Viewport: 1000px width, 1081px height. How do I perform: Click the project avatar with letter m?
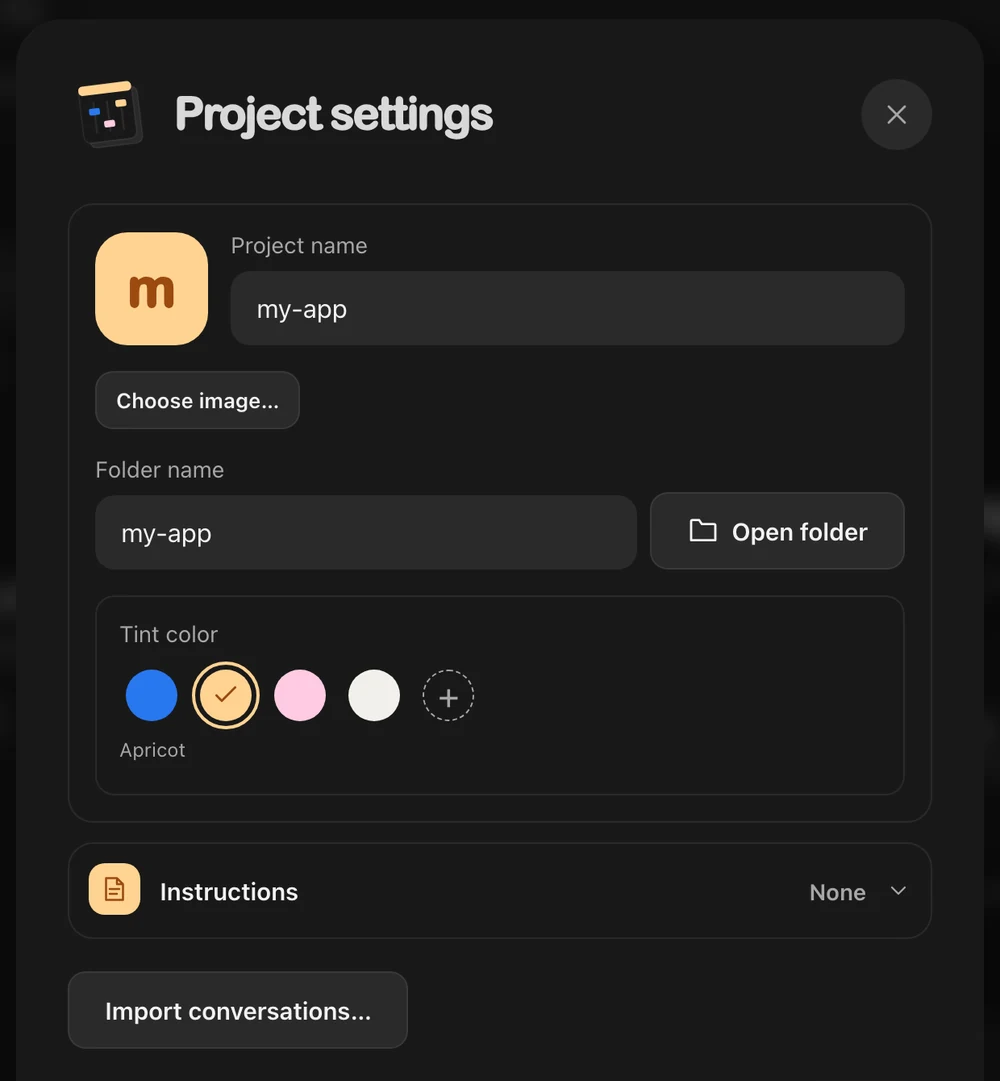152,288
